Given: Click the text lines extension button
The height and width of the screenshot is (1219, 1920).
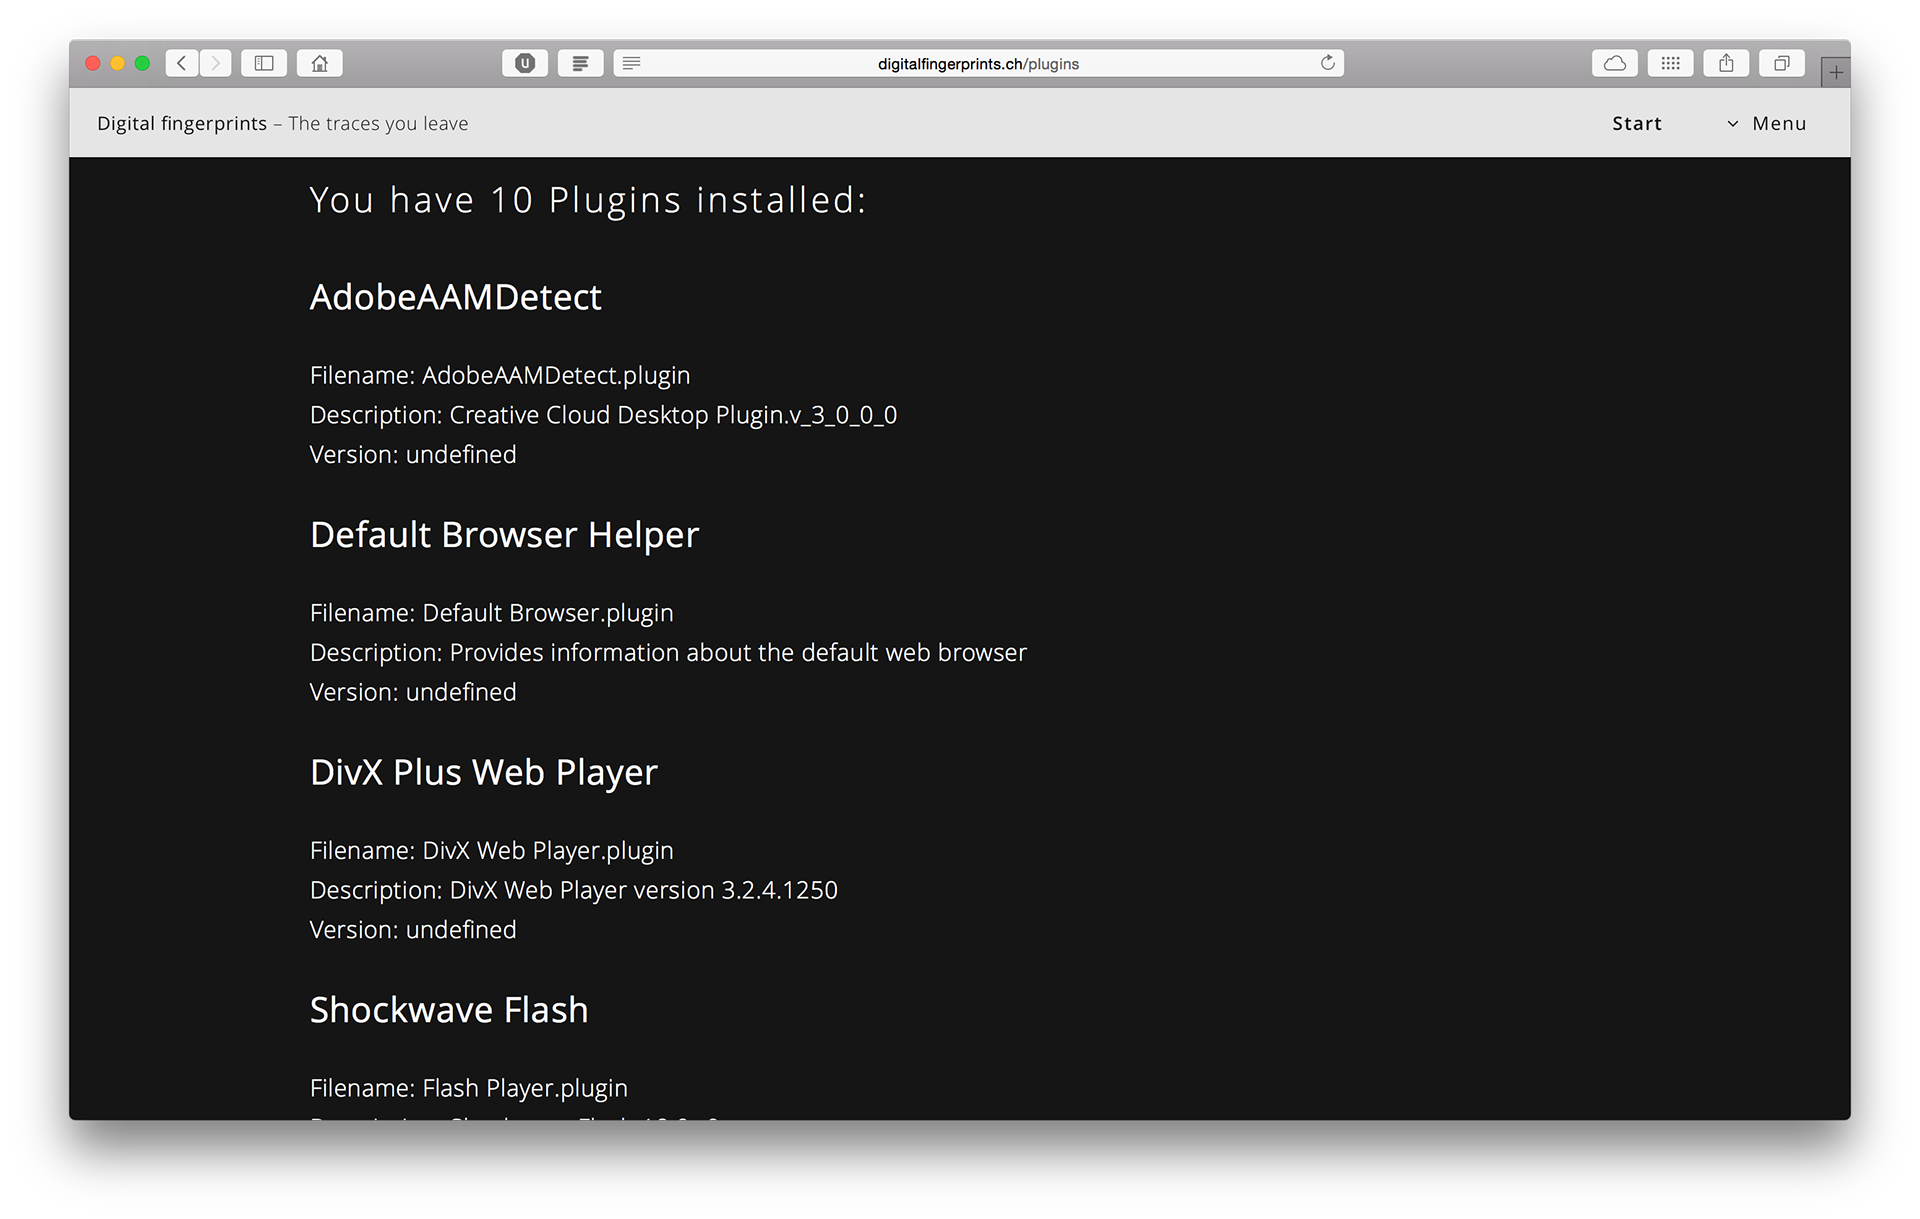Looking at the screenshot, I should point(580,63).
